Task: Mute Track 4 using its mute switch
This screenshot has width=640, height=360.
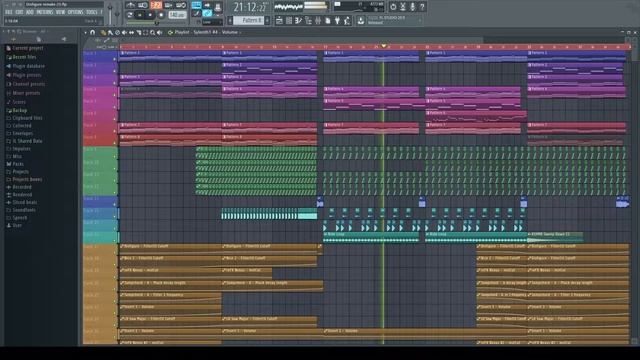Action: click(115, 95)
